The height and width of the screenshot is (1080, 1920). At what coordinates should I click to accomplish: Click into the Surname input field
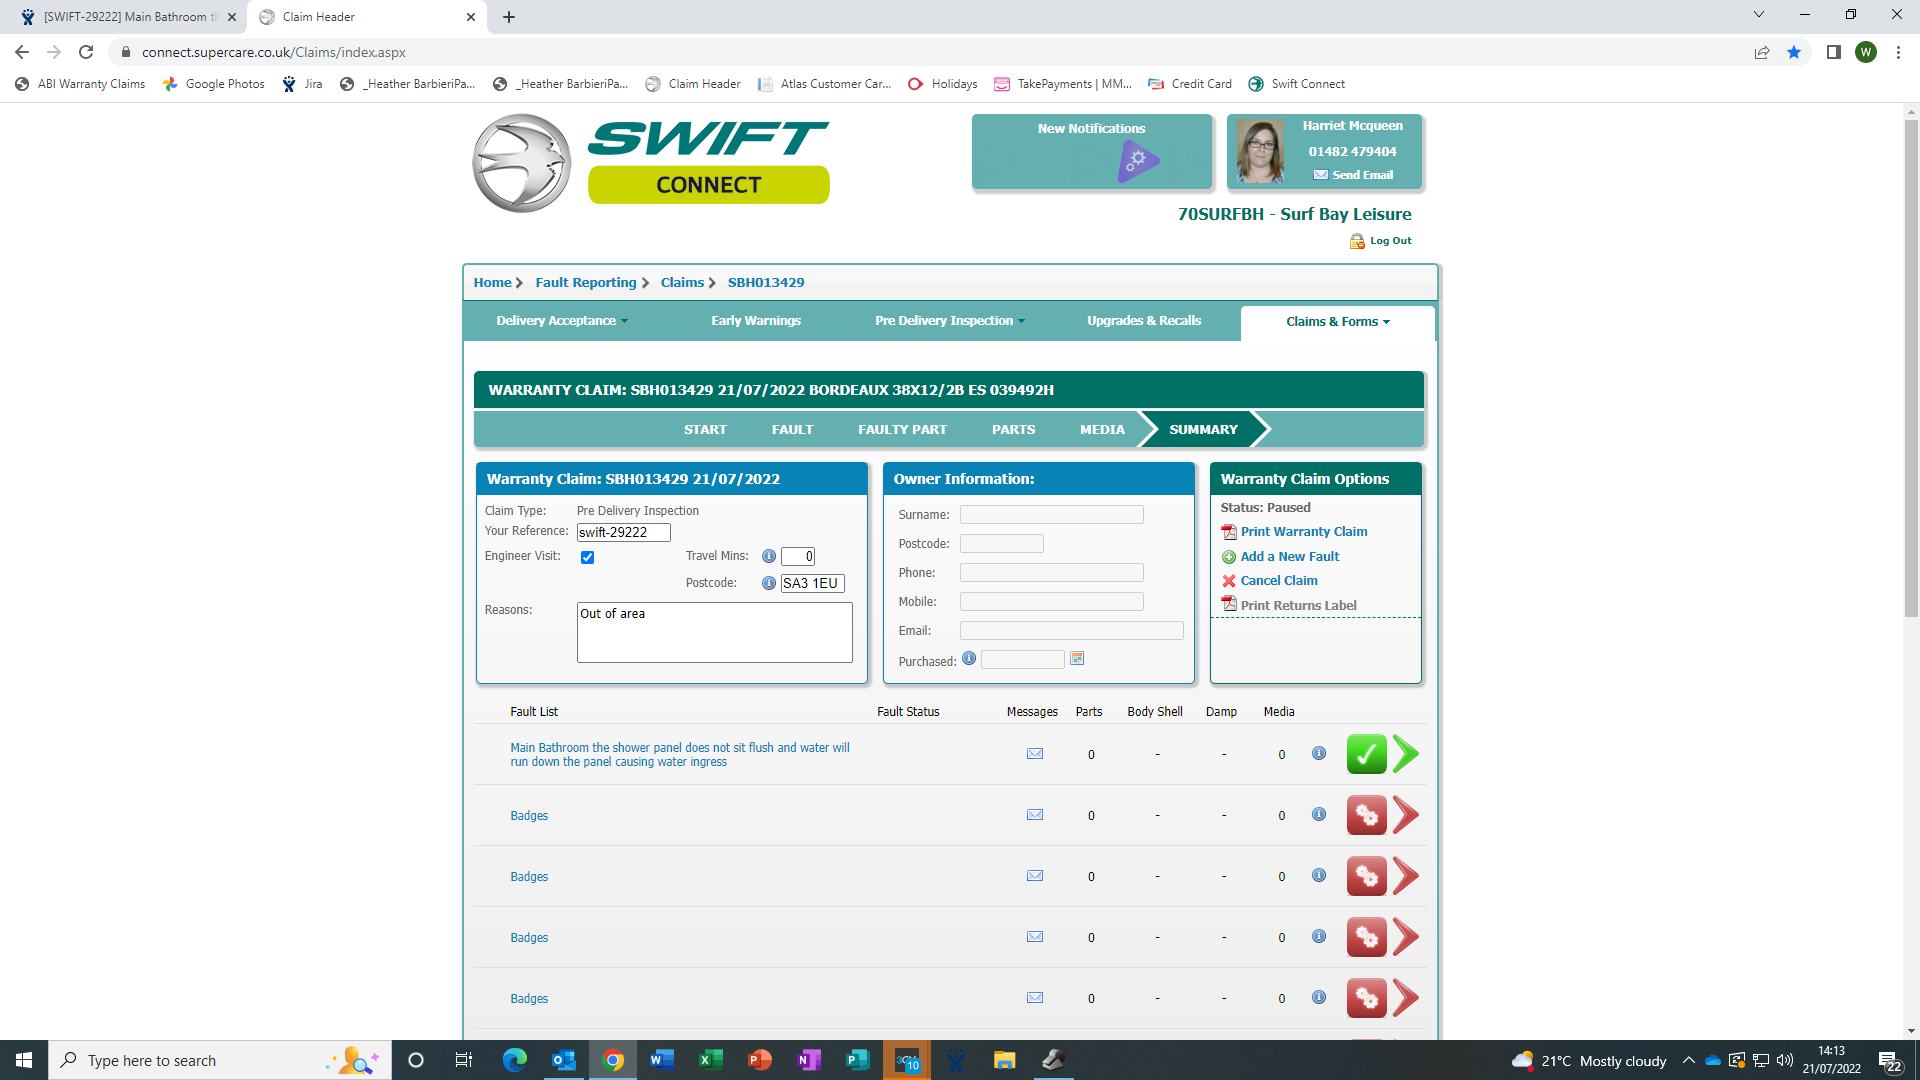point(1051,515)
